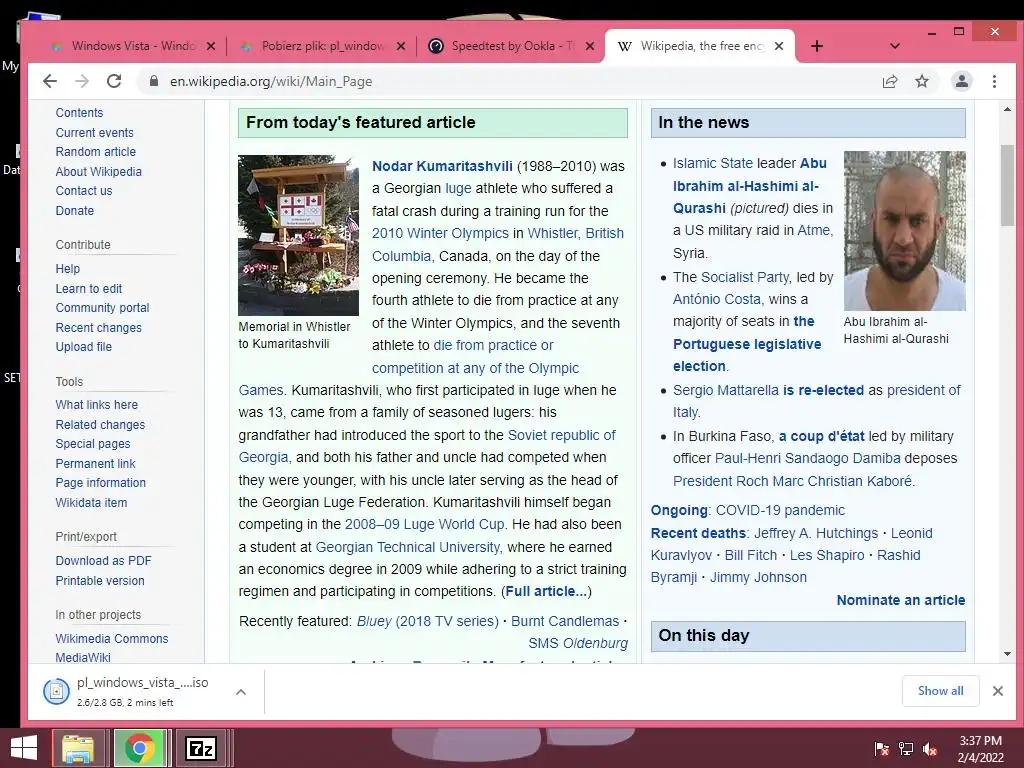Viewport: 1024px width, 768px height.
Task: View site info via the lock icon
Action: [x=153, y=81]
